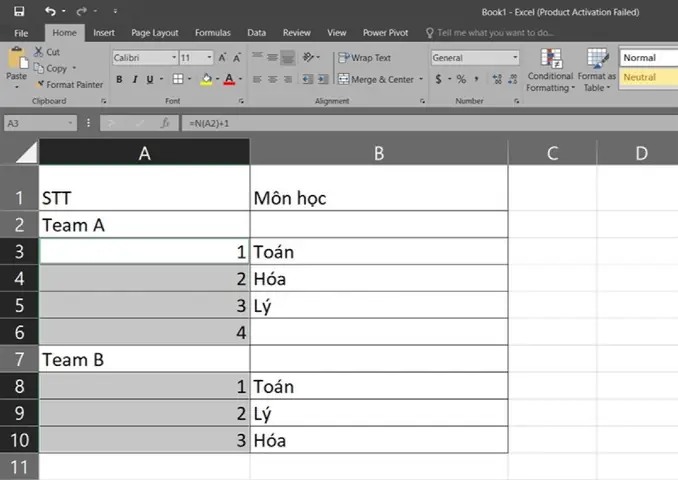678x480 pixels.
Task: Toggle Underline formatting
Action: pos(150,79)
